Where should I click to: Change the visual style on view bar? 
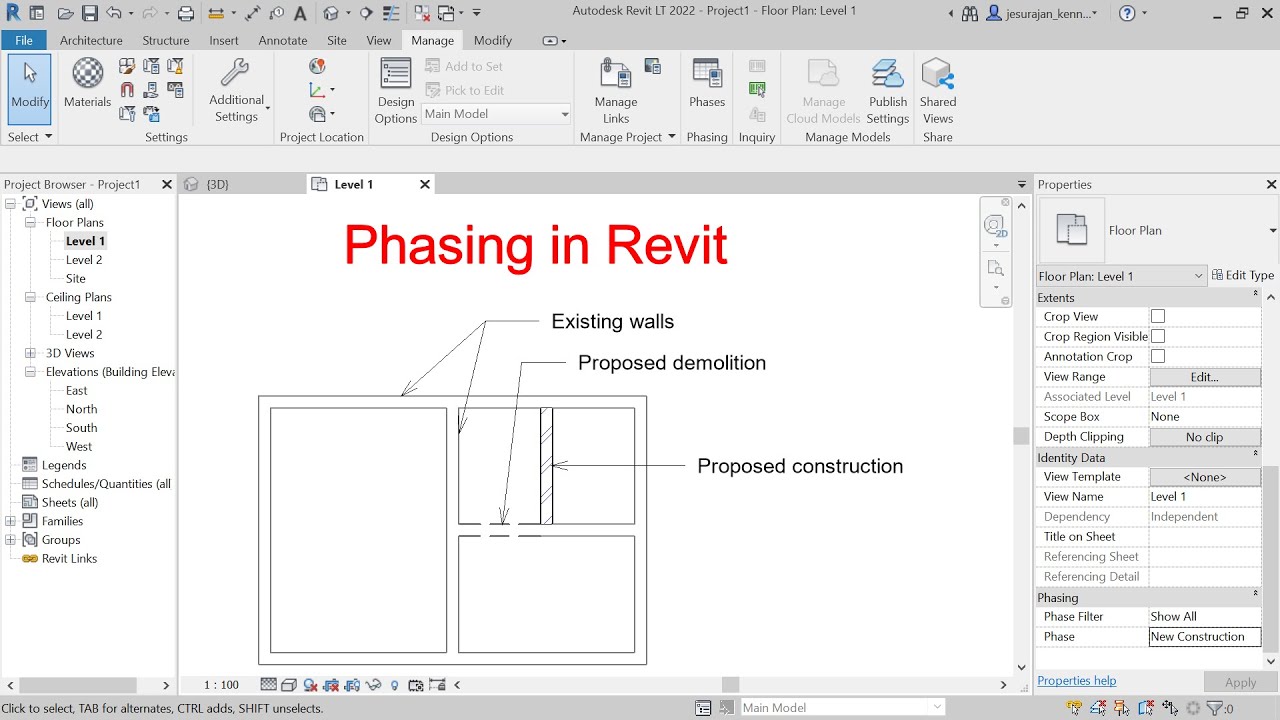(x=289, y=685)
